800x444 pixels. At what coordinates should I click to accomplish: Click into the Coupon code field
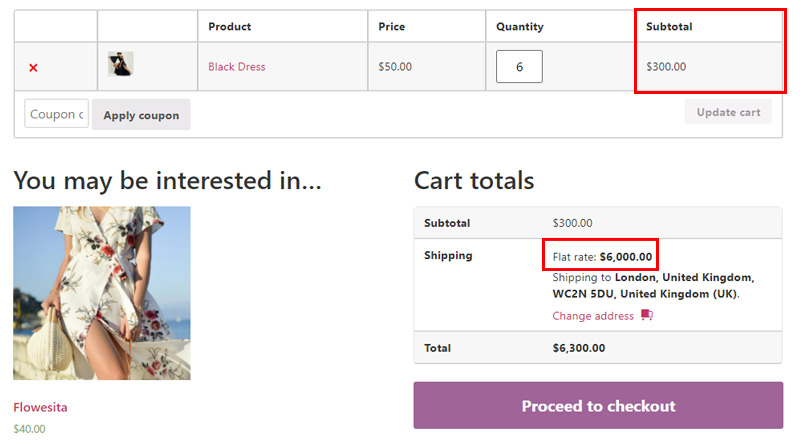click(57, 114)
